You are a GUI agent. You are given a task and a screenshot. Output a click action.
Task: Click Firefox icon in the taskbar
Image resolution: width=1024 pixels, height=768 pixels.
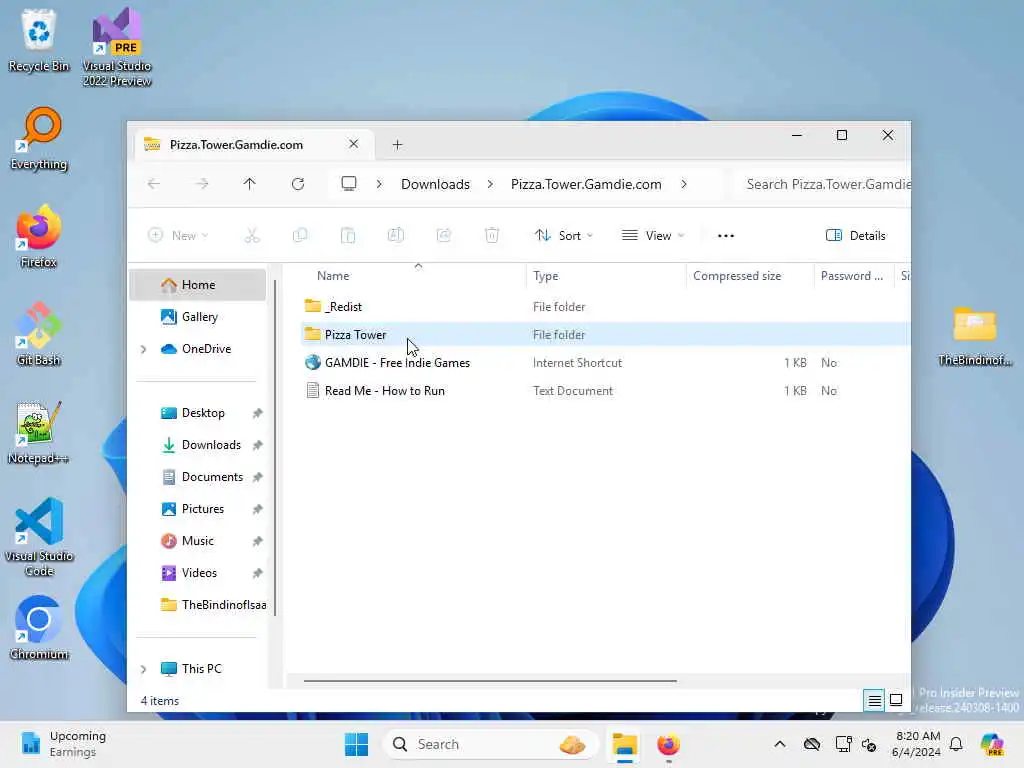point(668,744)
